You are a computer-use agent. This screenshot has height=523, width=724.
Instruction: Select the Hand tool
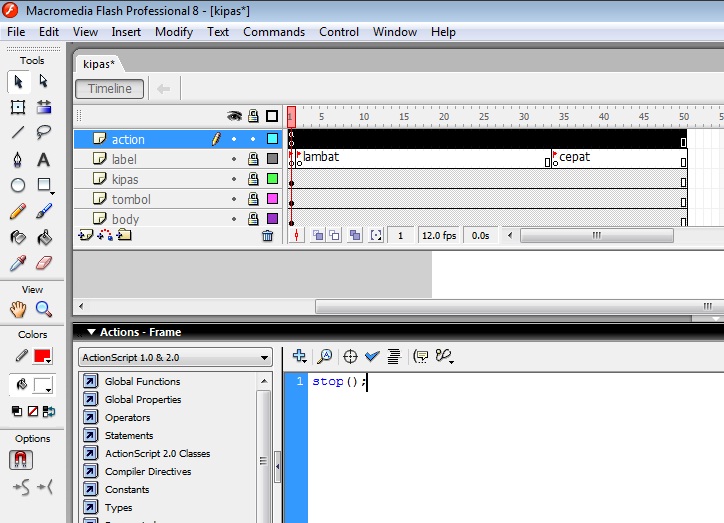(x=18, y=309)
